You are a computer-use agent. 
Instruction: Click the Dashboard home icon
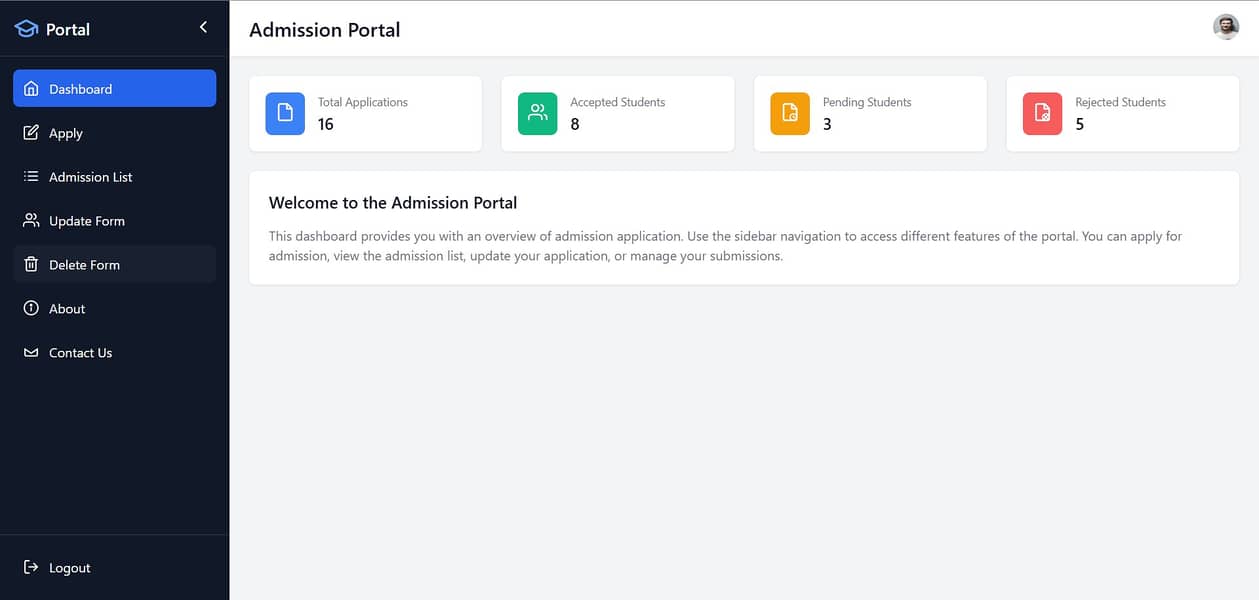[31, 88]
